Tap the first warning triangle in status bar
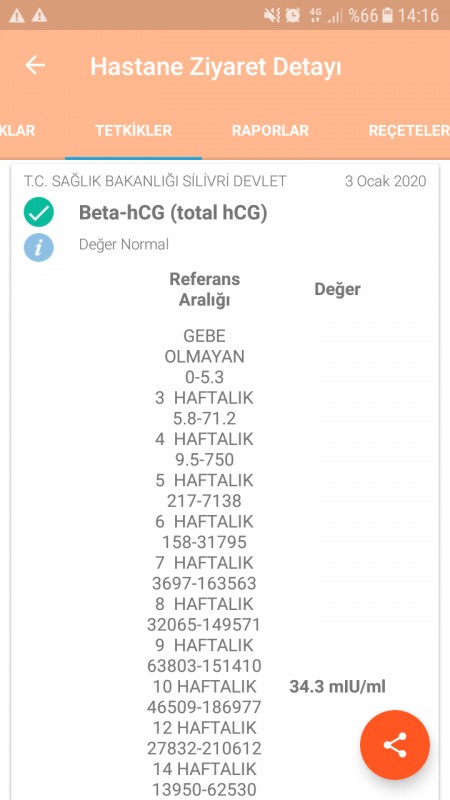The width and height of the screenshot is (450, 800). (x=16, y=16)
